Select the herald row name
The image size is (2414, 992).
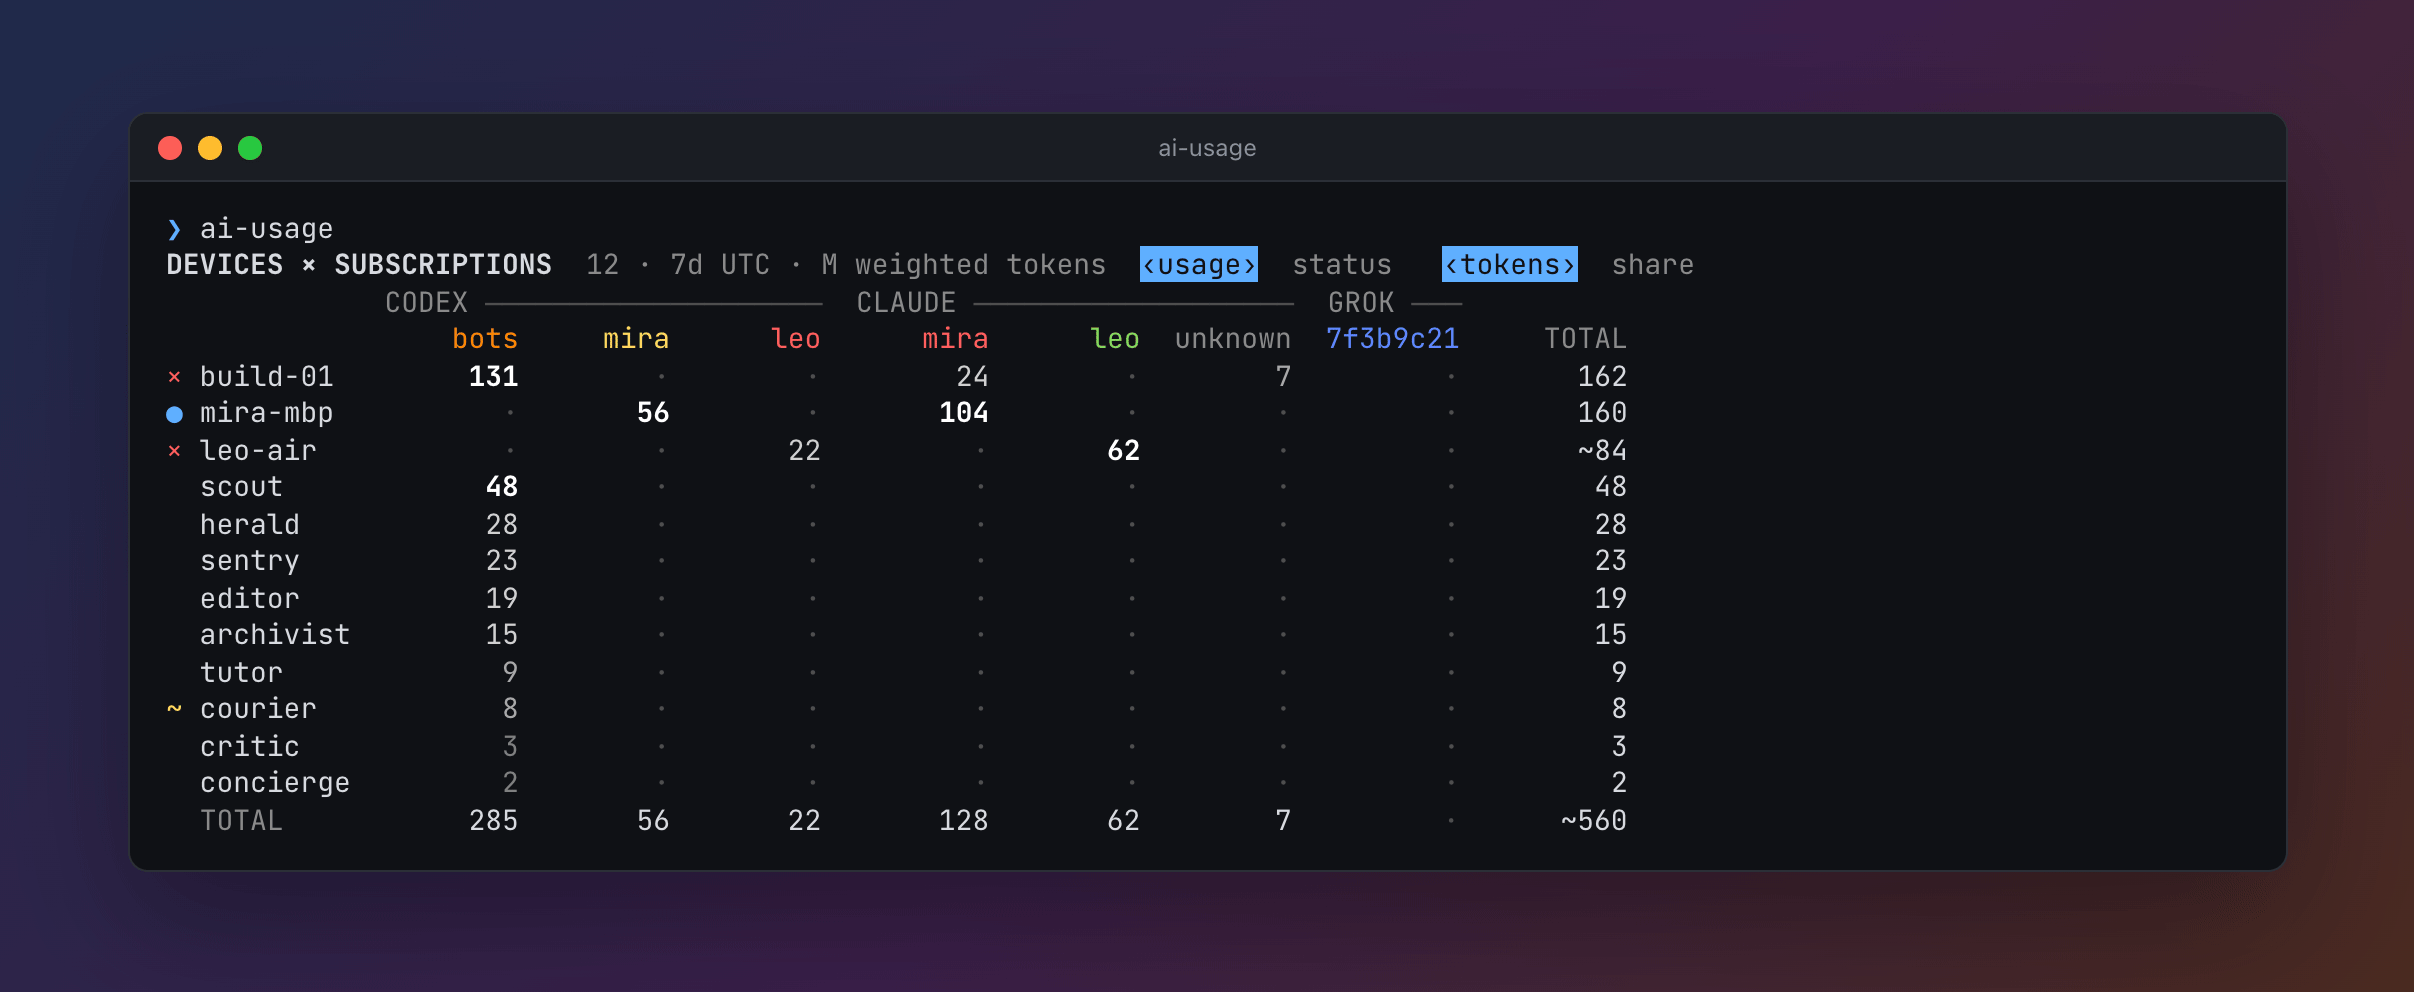point(250,524)
